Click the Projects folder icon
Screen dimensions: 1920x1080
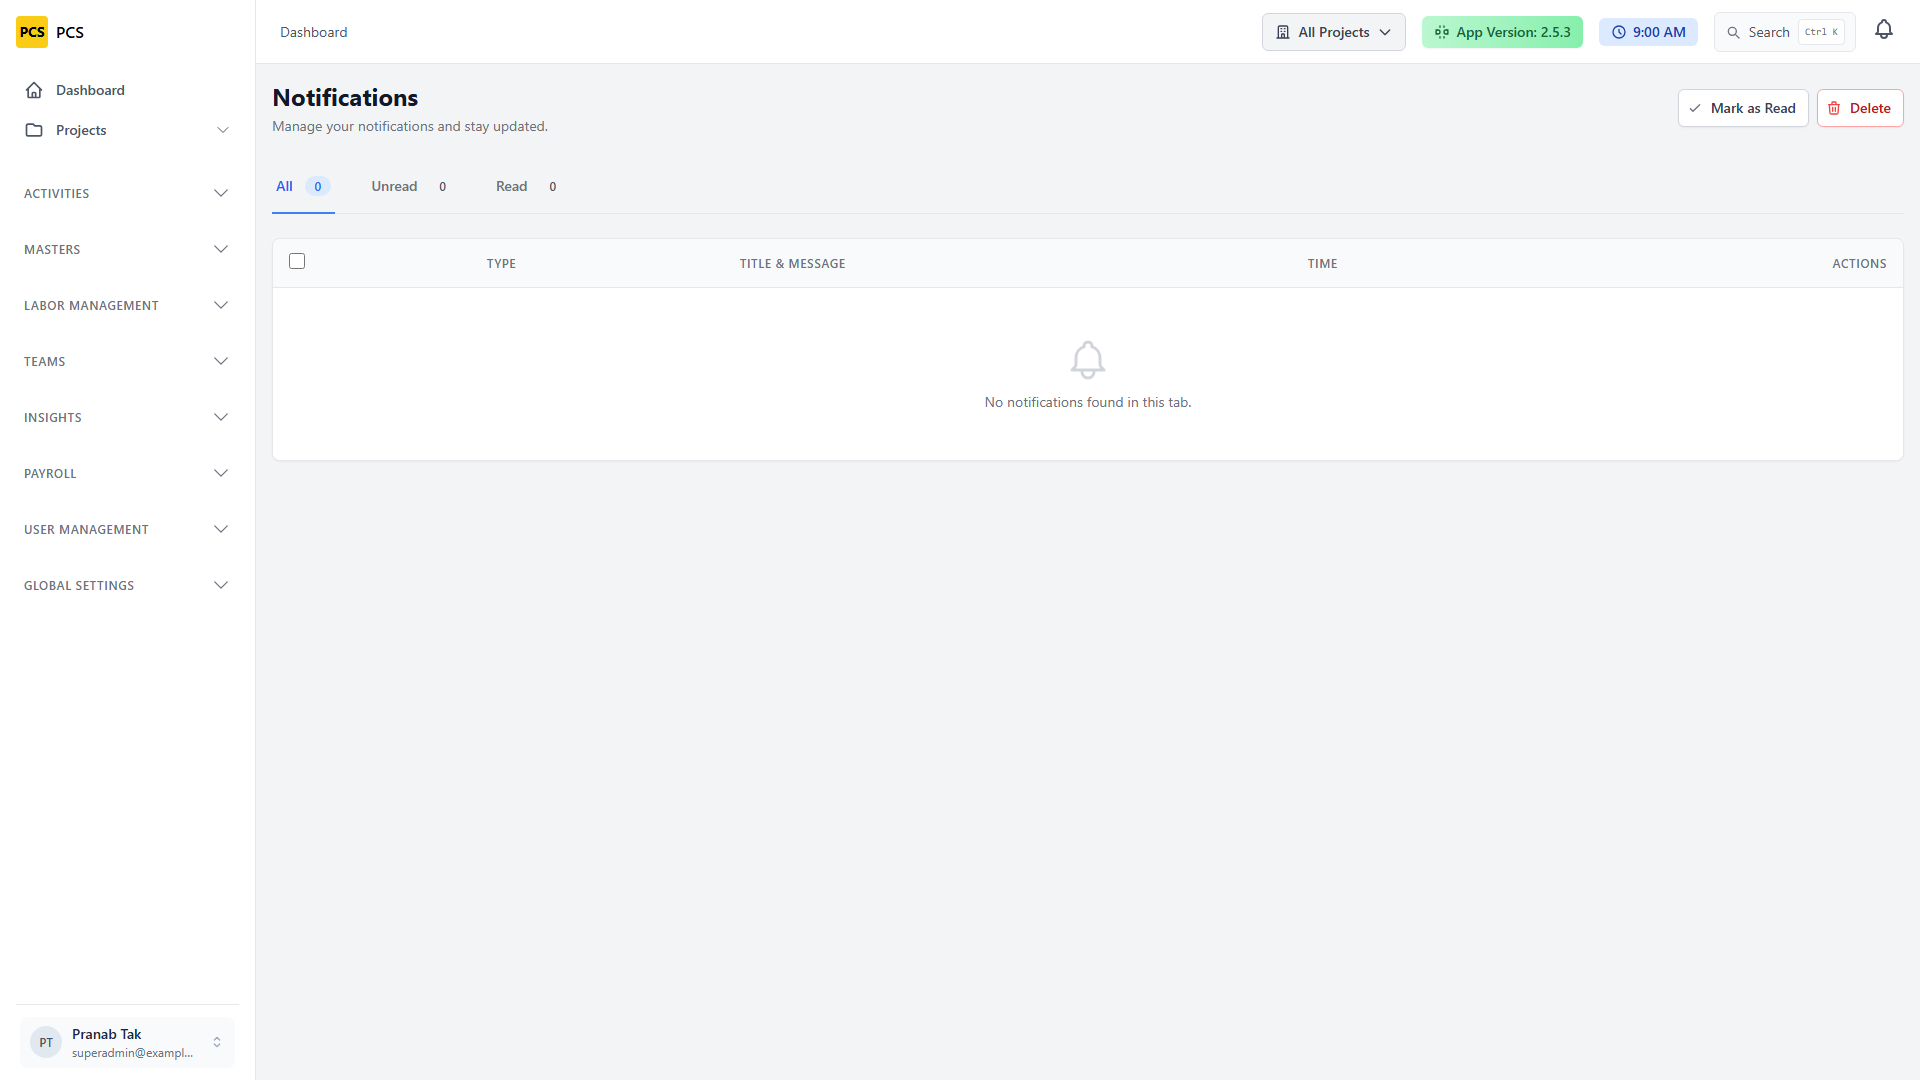click(x=34, y=130)
